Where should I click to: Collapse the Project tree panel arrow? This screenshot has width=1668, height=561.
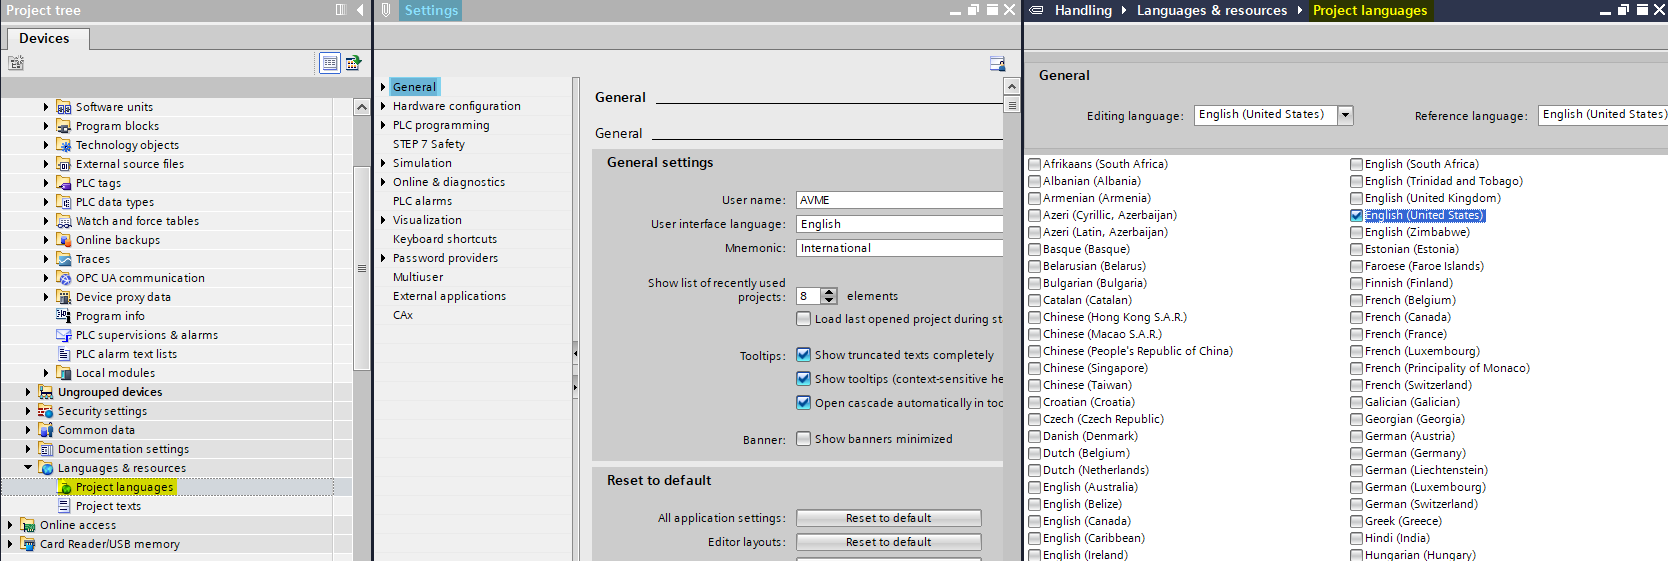[x=360, y=10]
